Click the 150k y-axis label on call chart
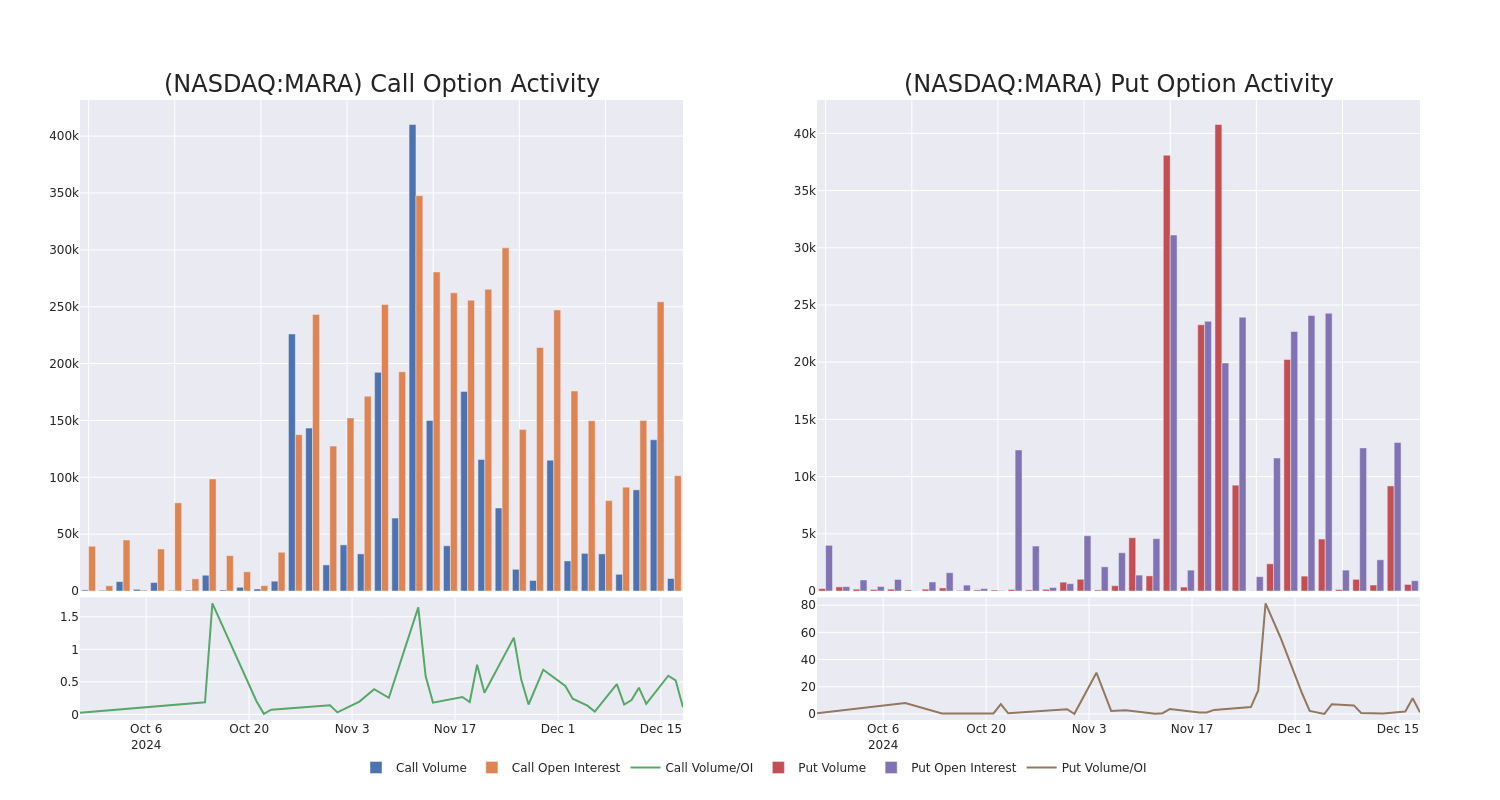This screenshot has width=1500, height=800. point(64,421)
